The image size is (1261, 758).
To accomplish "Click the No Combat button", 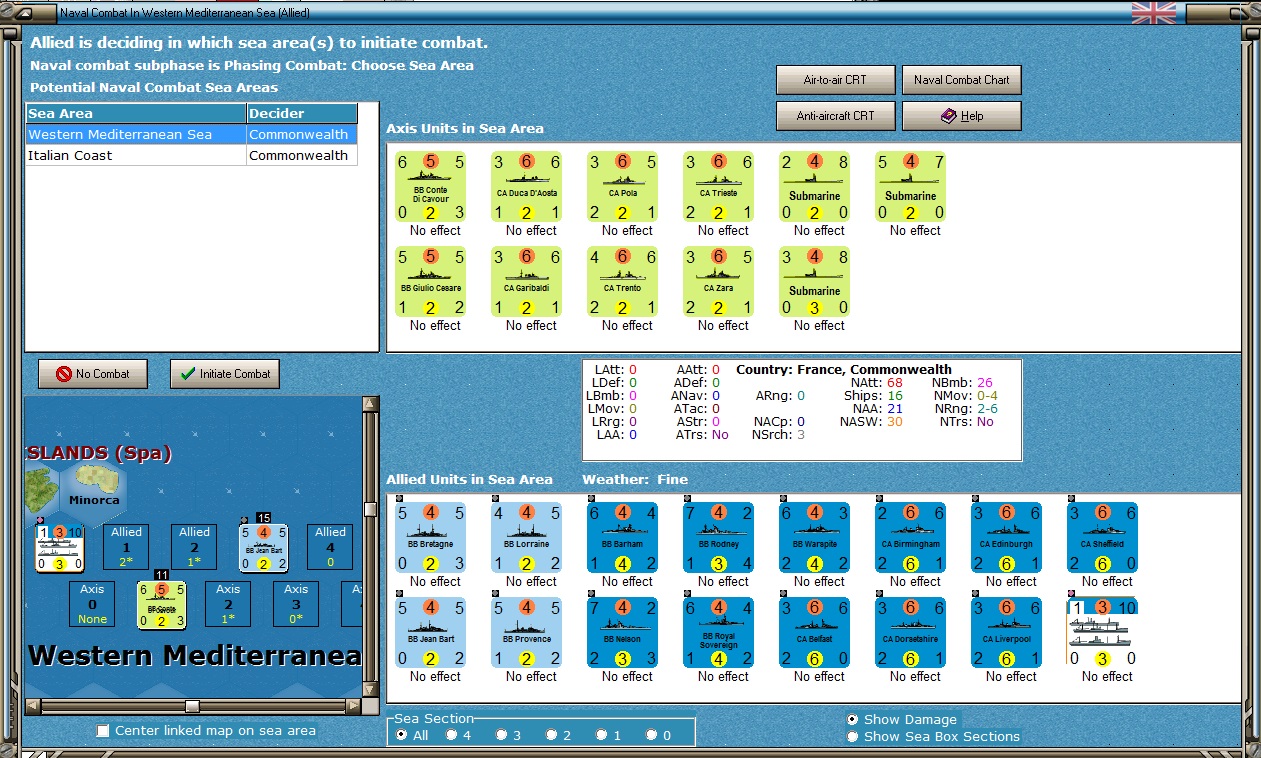I will [x=92, y=374].
